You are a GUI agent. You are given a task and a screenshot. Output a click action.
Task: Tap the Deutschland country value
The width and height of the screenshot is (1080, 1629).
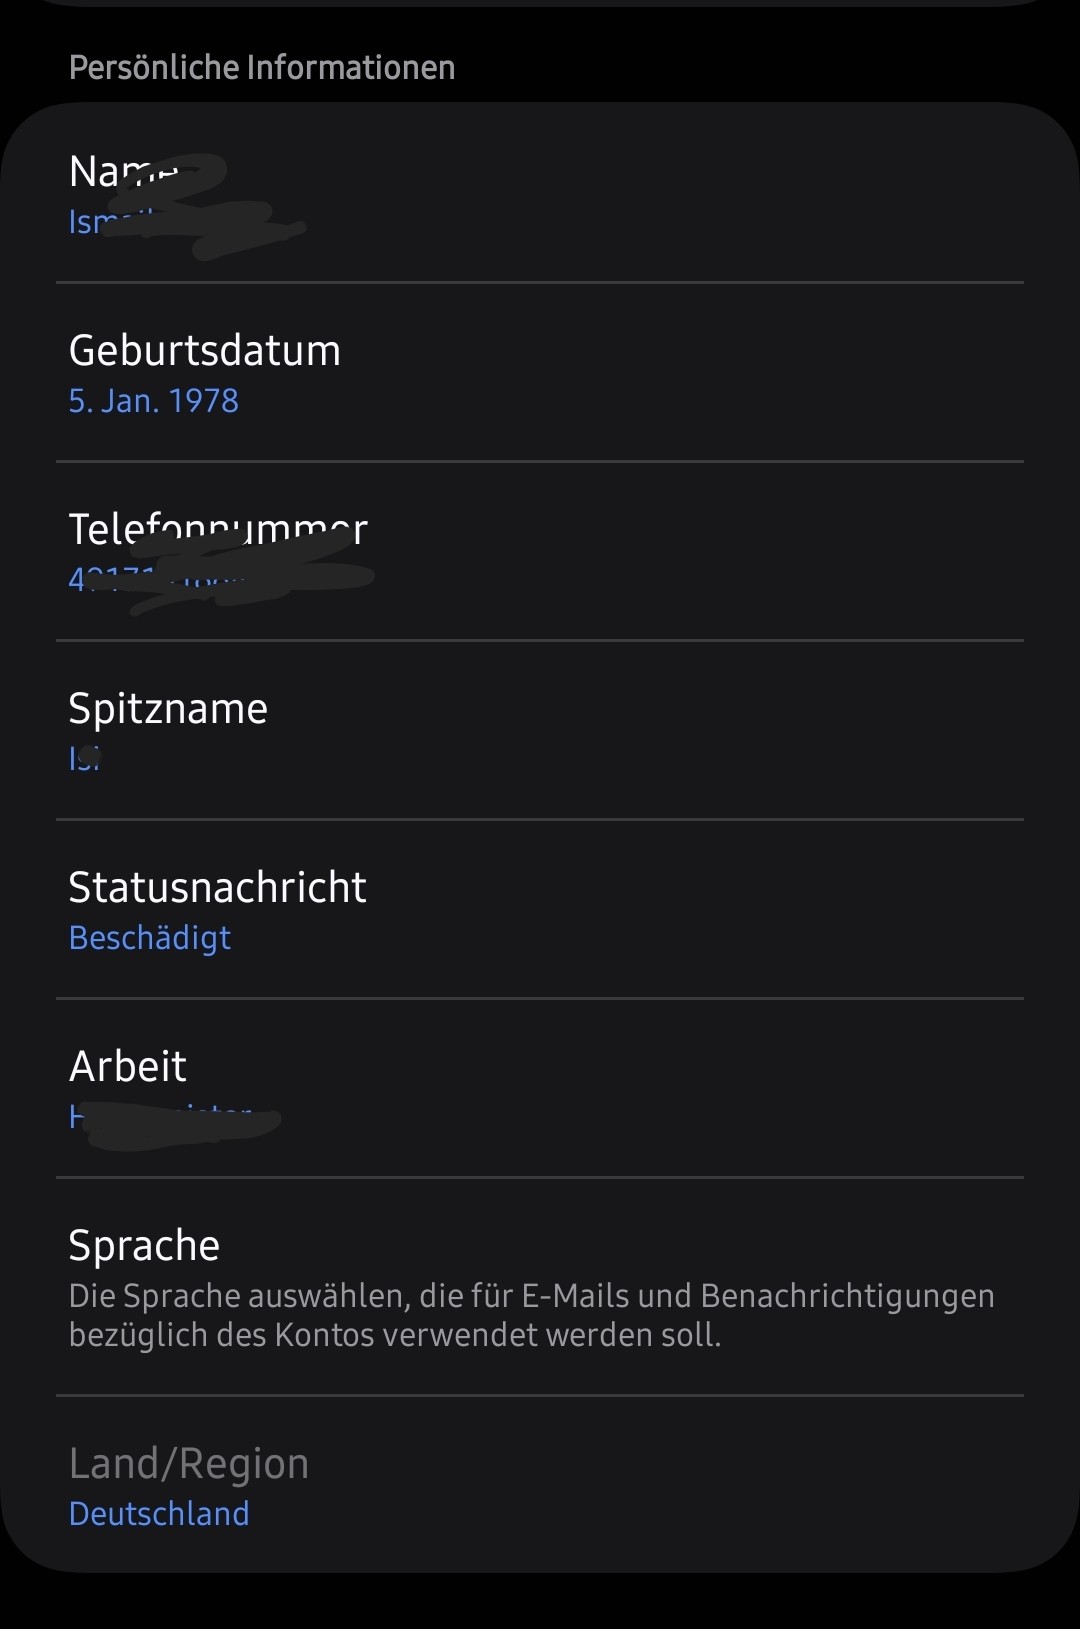click(159, 1514)
